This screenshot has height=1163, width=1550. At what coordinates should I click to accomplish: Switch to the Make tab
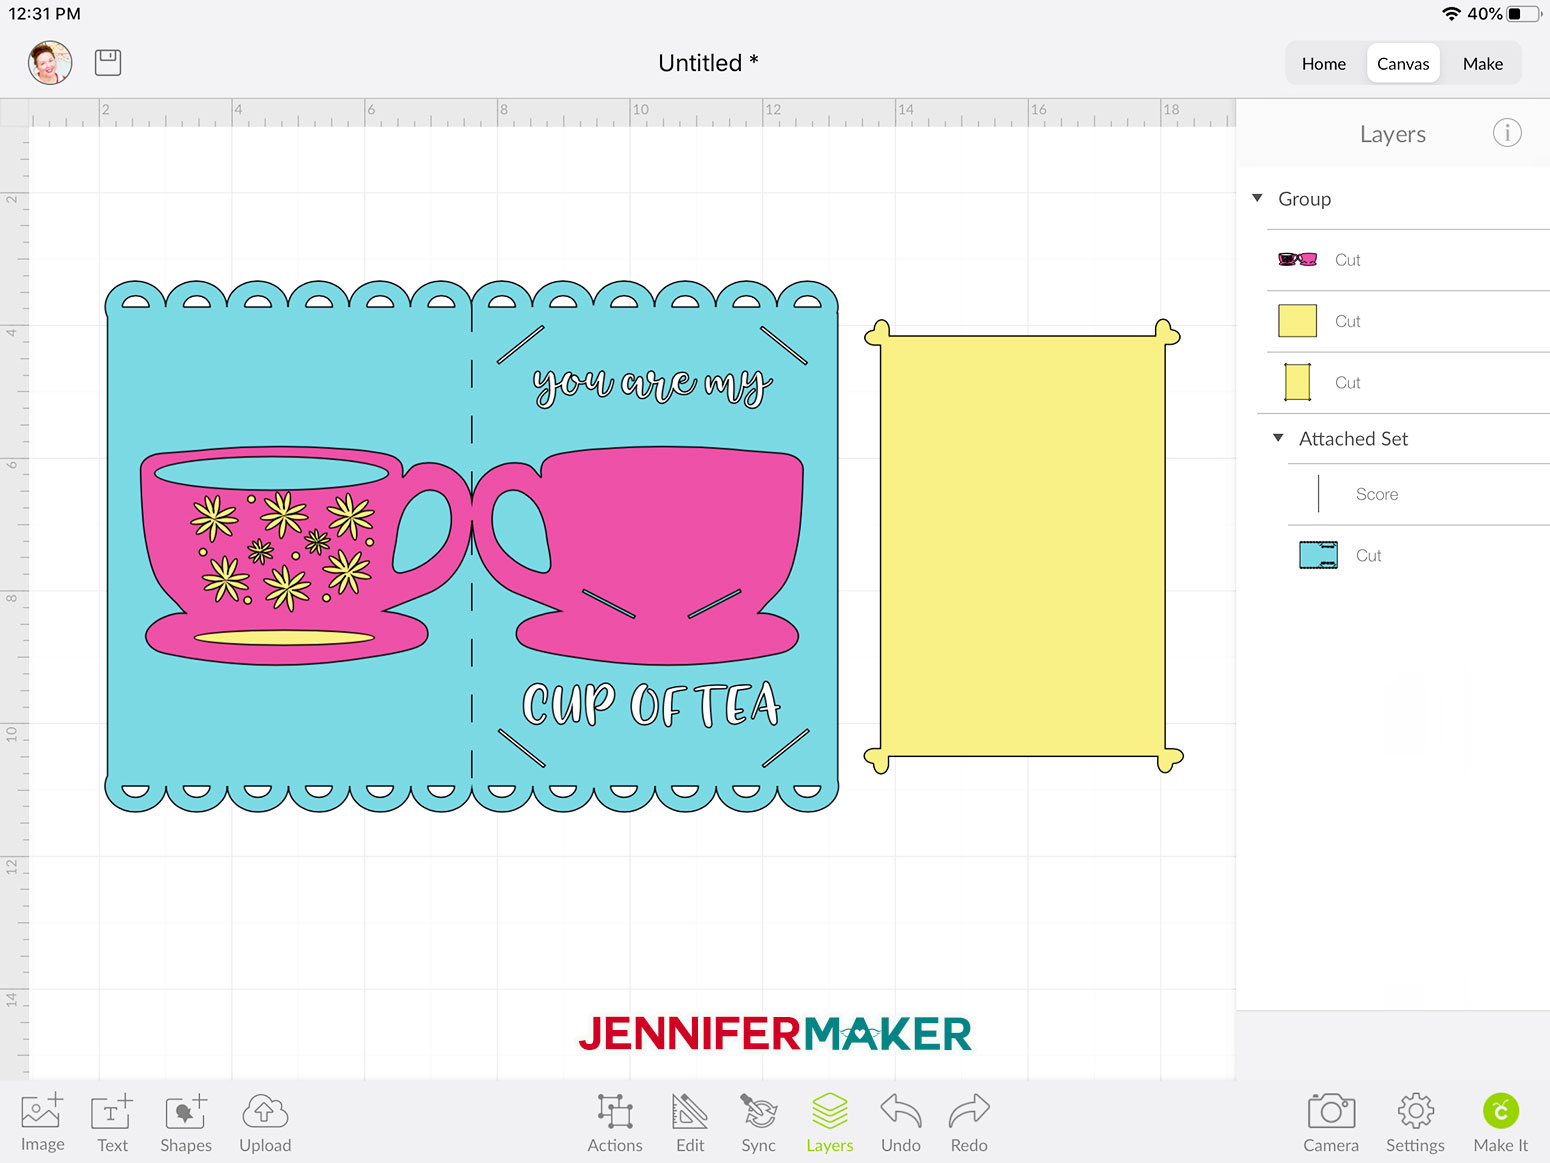tap(1483, 64)
